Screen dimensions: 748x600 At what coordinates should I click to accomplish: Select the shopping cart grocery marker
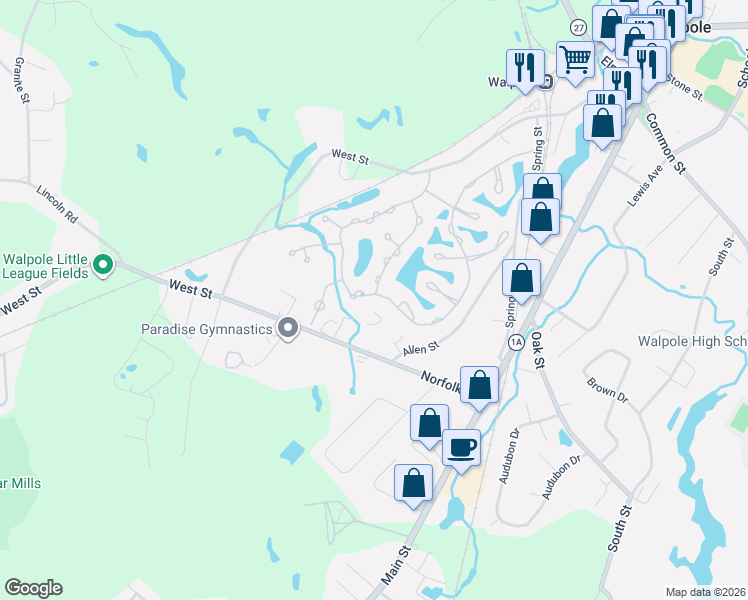tap(576, 62)
